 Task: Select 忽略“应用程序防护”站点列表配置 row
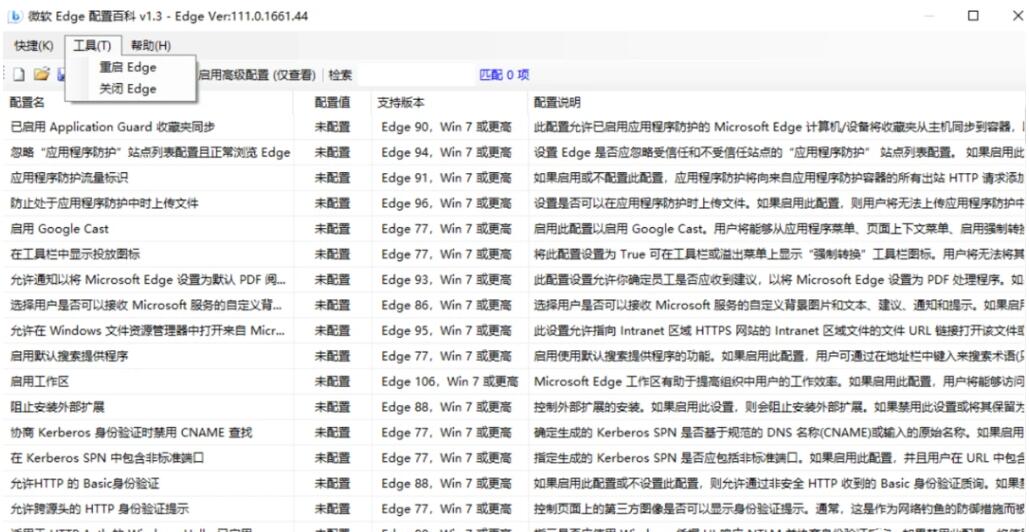514,153
